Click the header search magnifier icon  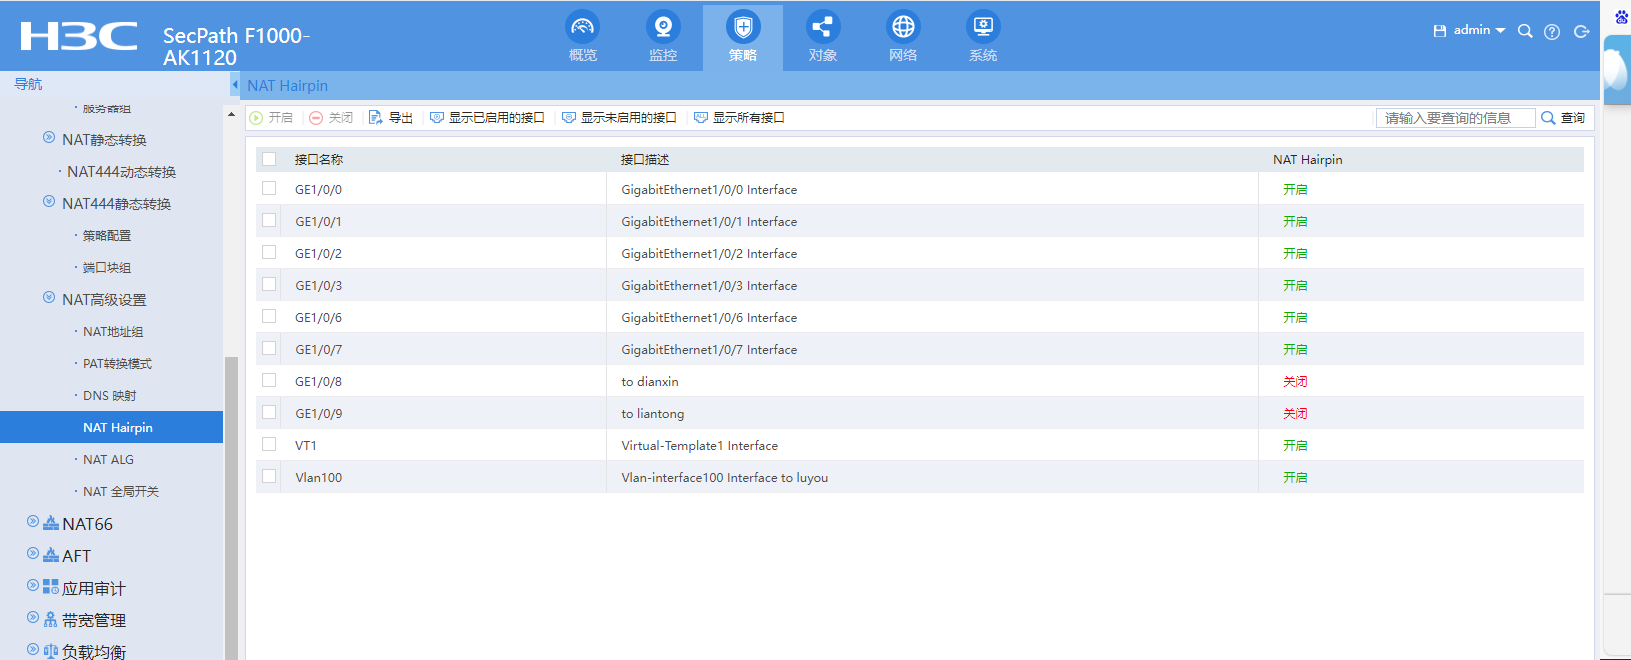coord(1525,31)
